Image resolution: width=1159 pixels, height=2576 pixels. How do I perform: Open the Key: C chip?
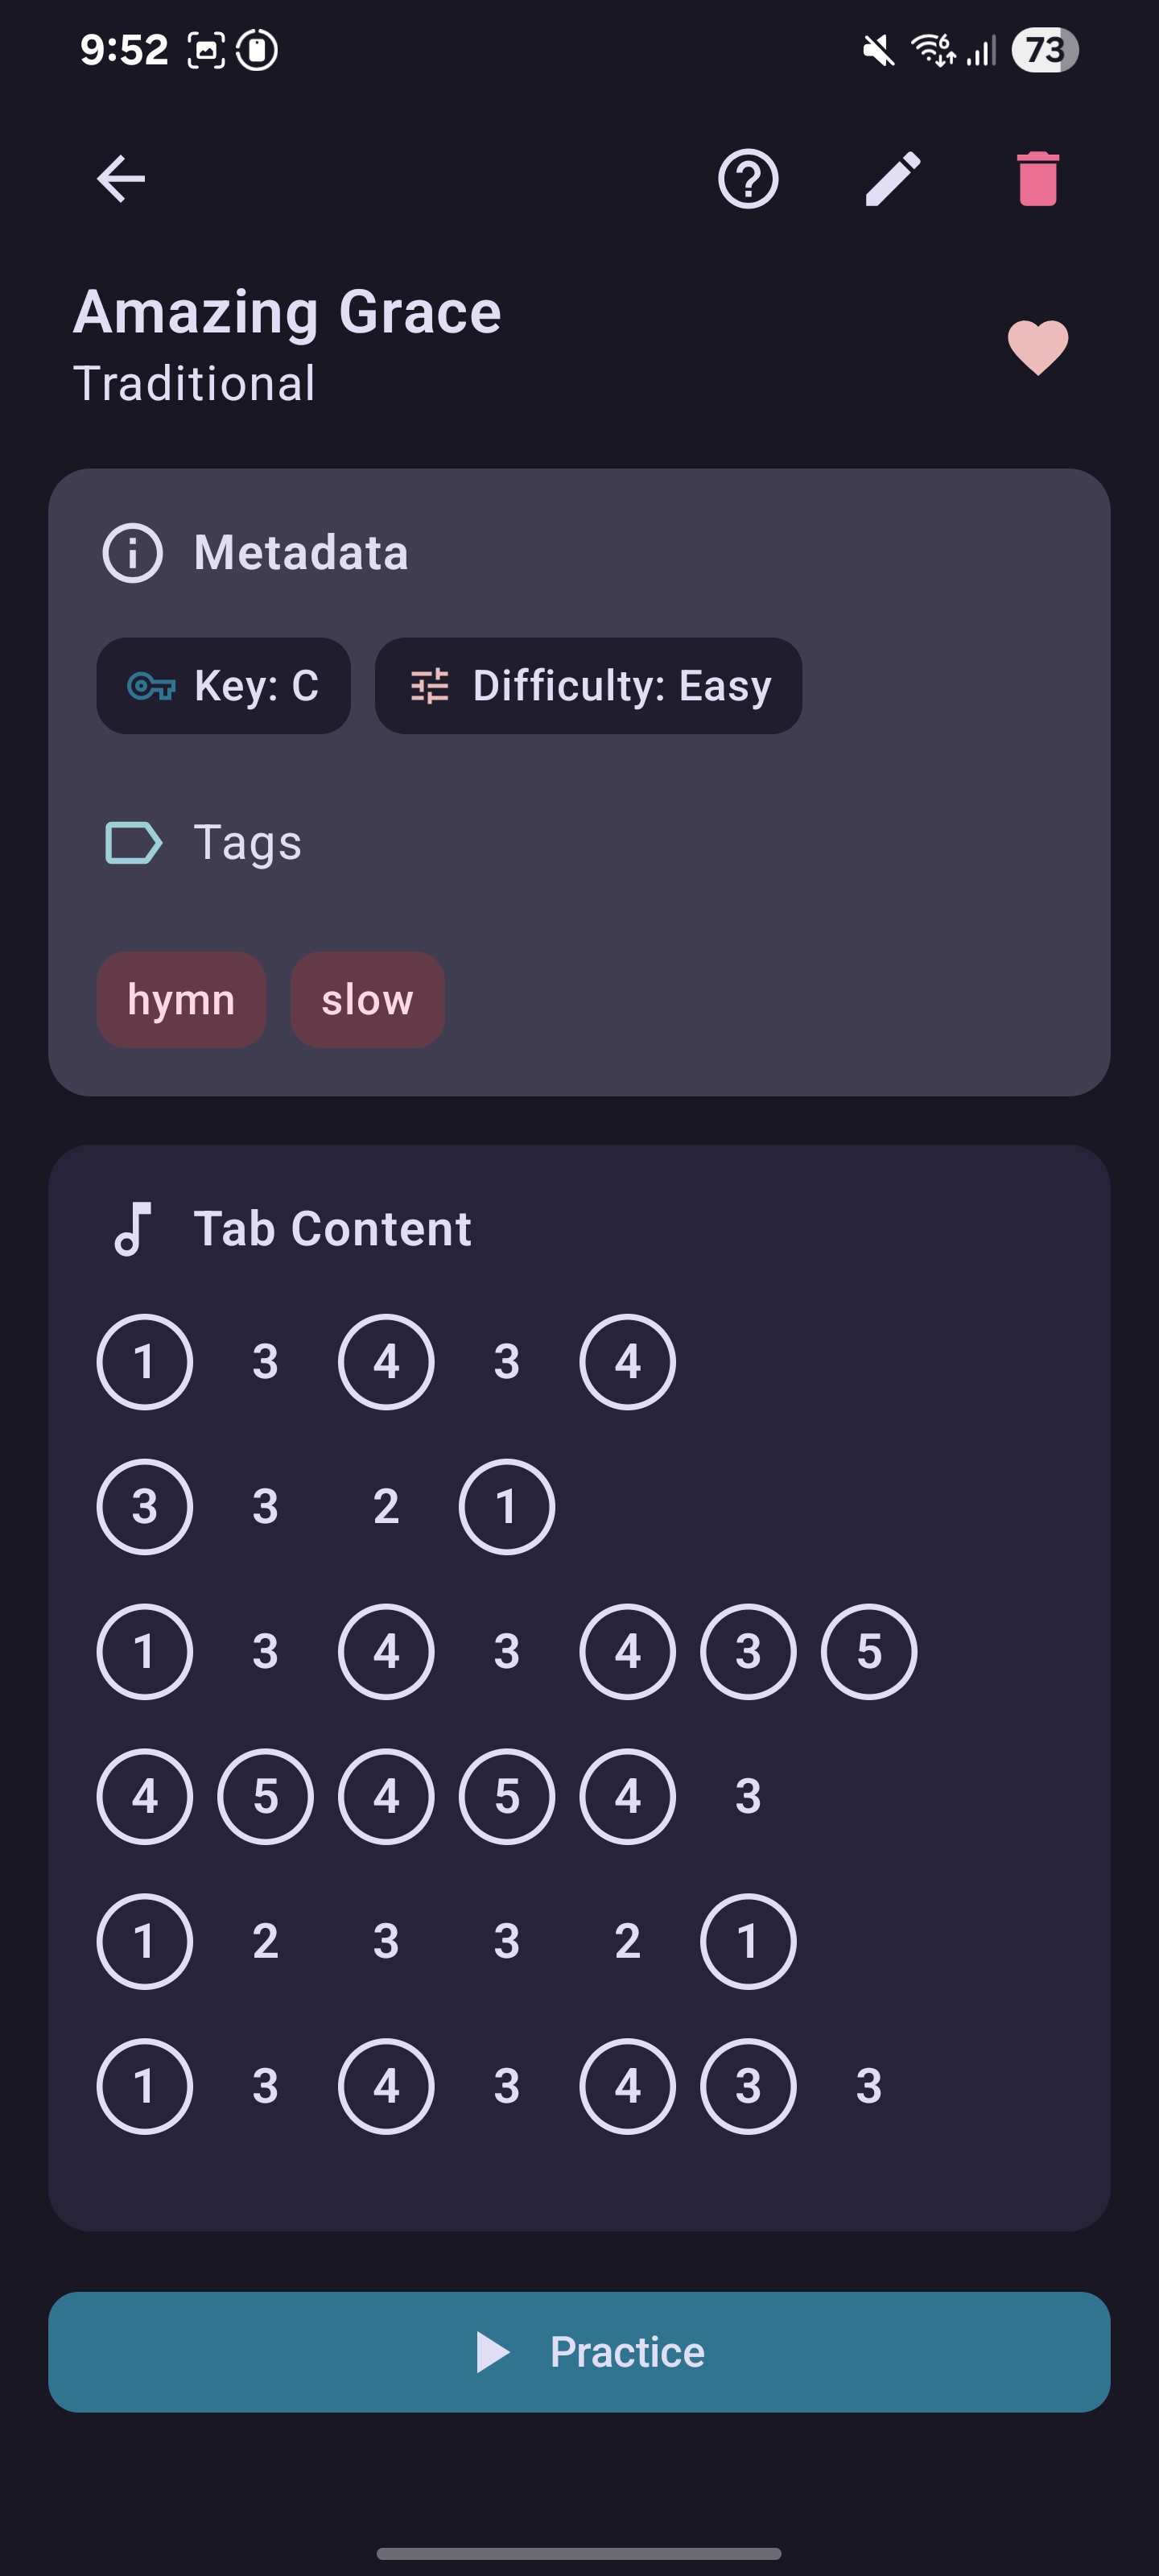pyautogui.click(x=223, y=685)
